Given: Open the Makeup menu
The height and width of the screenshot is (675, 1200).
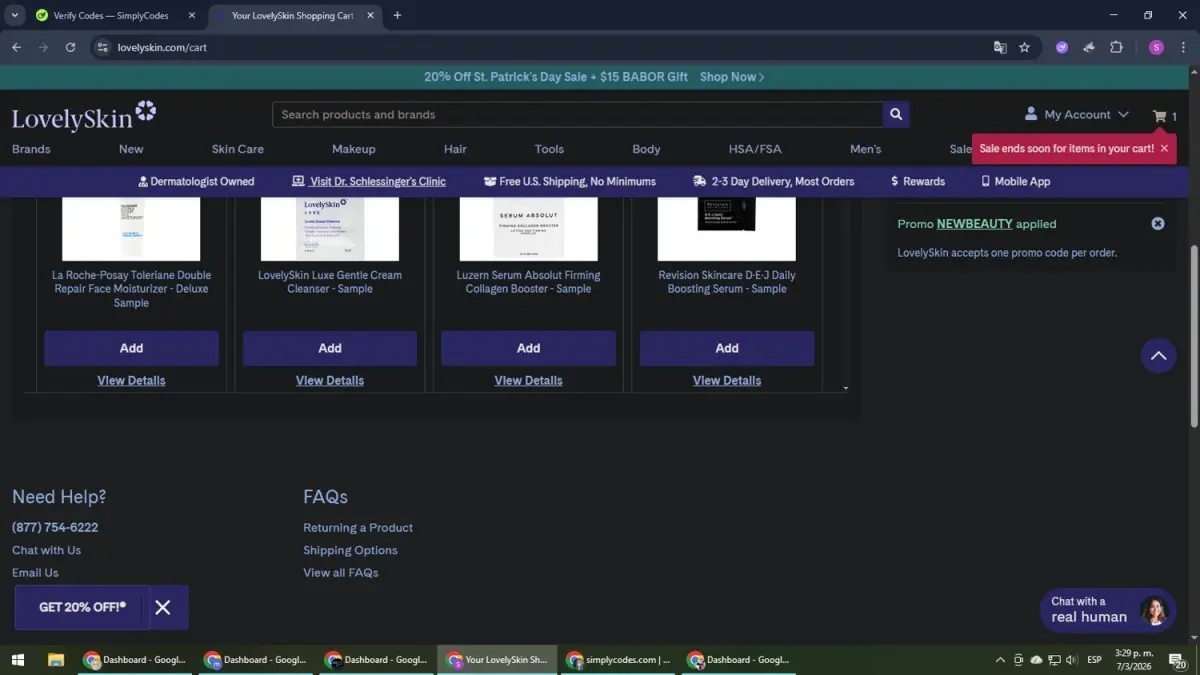Looking at the screenshot, I should (x=354, y=149).
